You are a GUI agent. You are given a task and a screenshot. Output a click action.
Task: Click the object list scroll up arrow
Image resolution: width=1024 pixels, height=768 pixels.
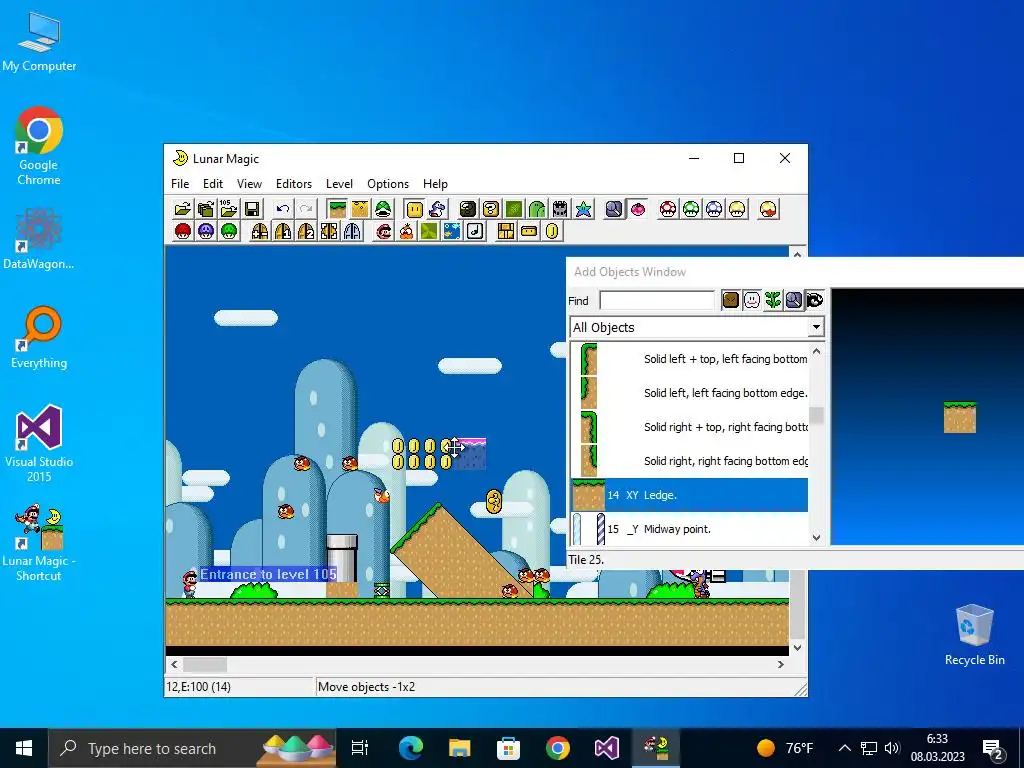(816, 351)
